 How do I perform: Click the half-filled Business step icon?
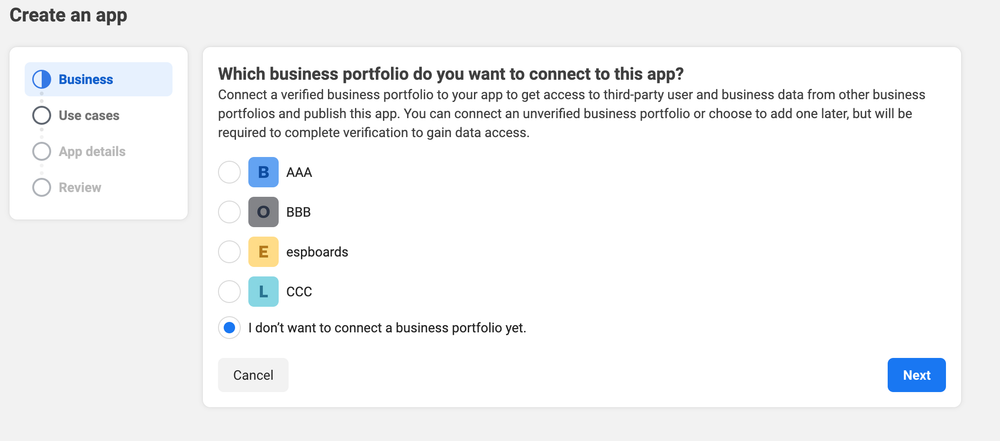click(x=41, y=79)
